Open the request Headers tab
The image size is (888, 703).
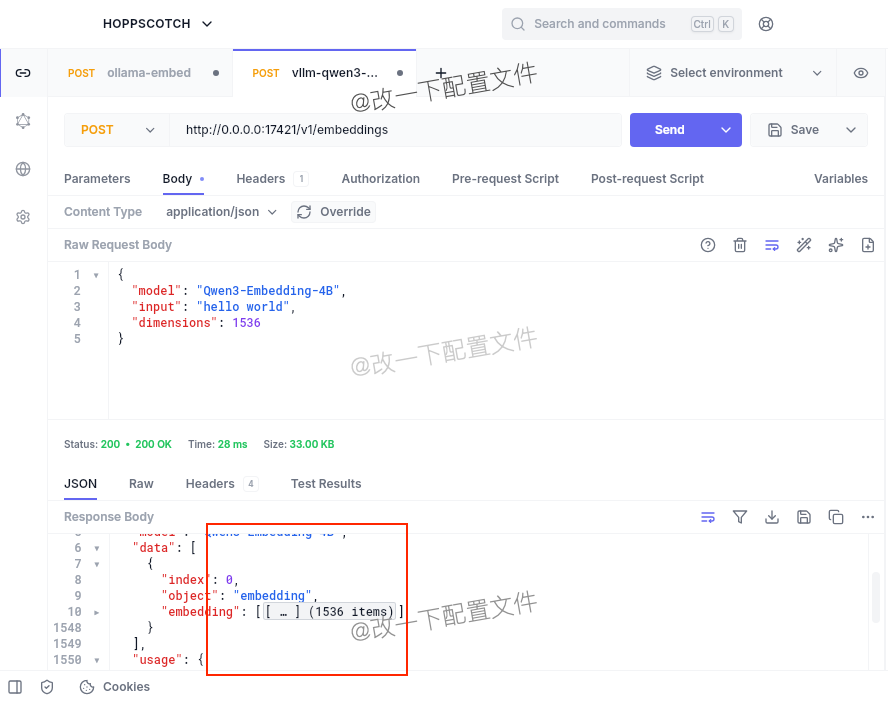[x=272, y=179]
